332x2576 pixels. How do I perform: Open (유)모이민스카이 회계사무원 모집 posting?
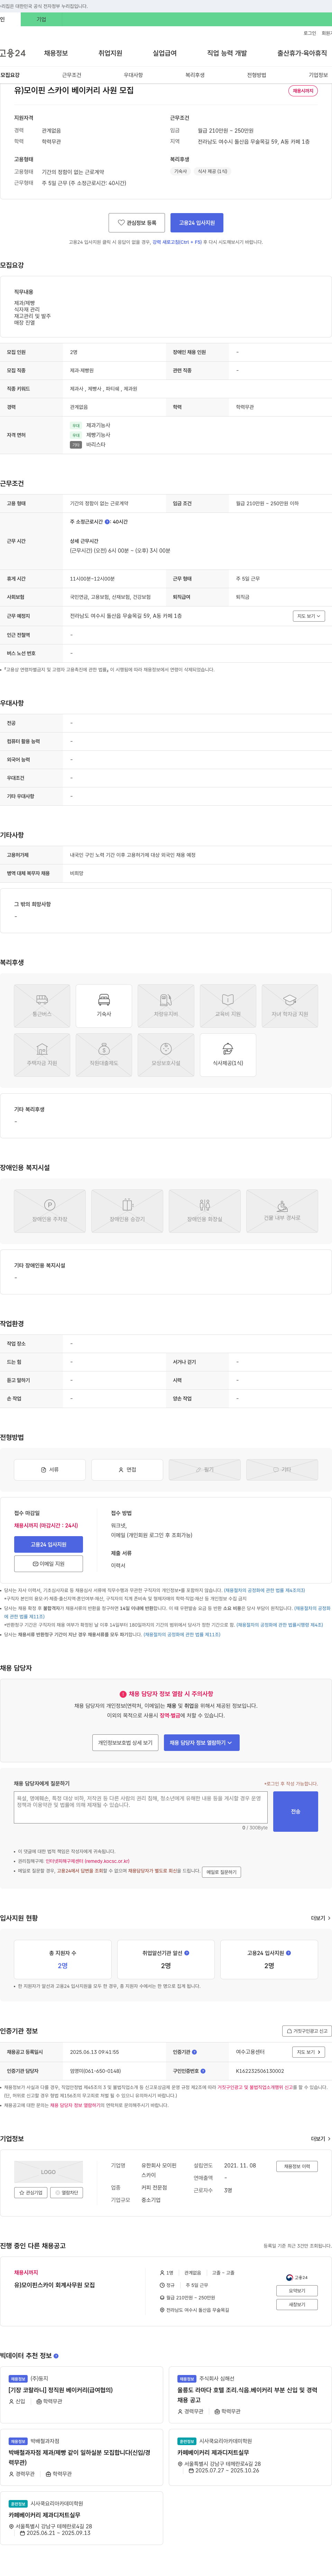coord(55,2285)
